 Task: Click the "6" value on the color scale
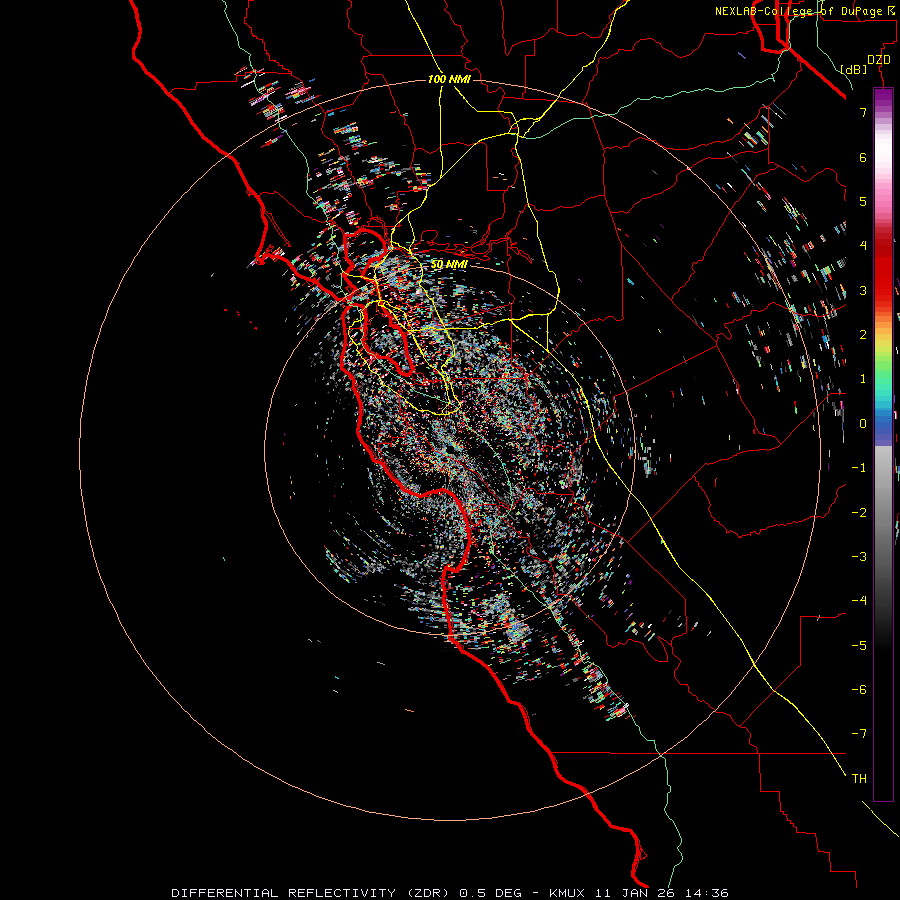click(863, 157)
